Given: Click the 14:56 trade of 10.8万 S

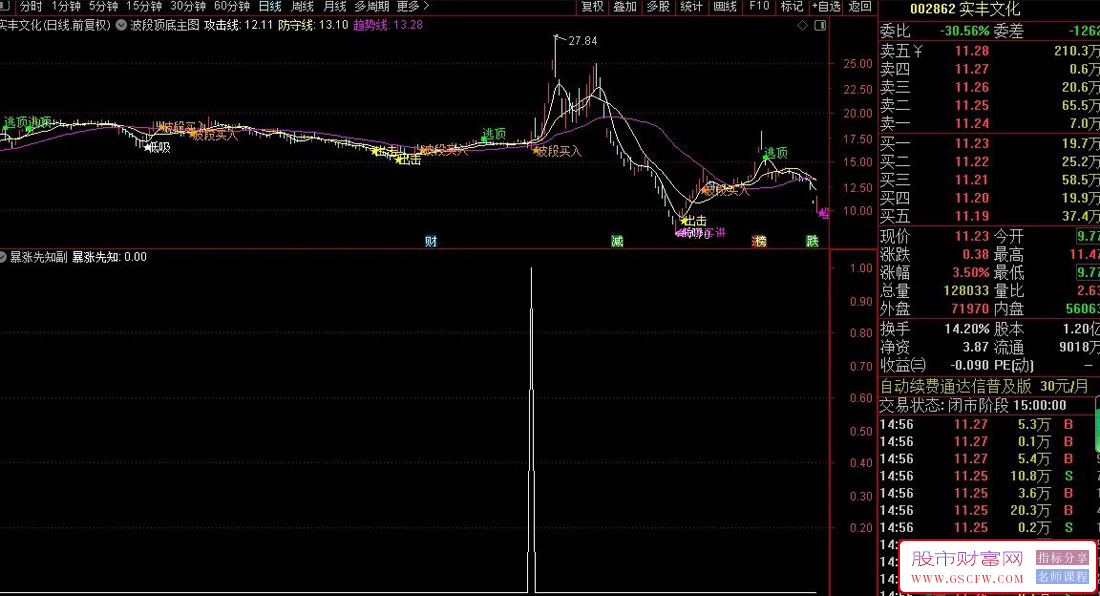Looking at the screenshot, I should tap(978, 476).
